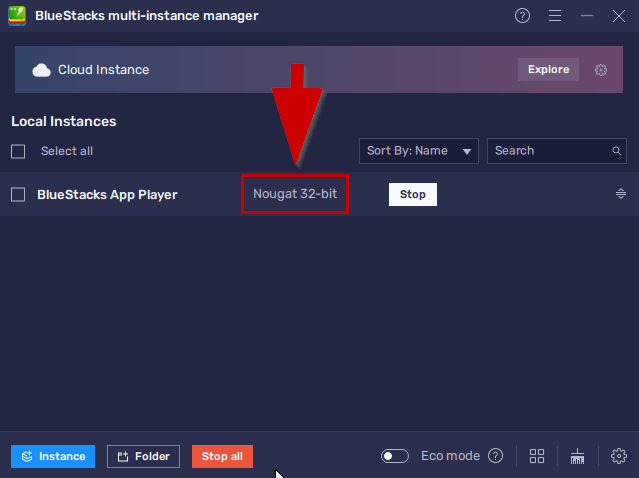Click the Stop all button
639x478 pixels.
pos(222,456)
